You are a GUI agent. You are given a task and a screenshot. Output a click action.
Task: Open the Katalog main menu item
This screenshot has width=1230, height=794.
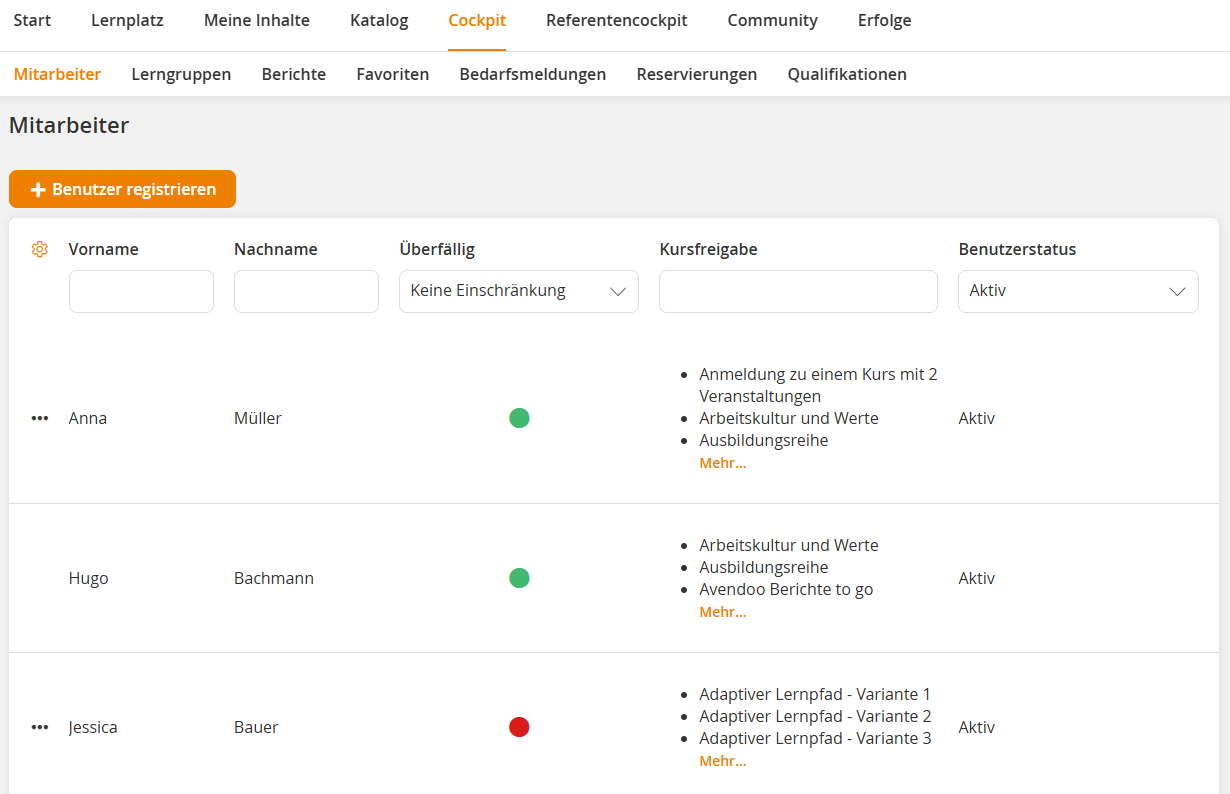(379, 21)
